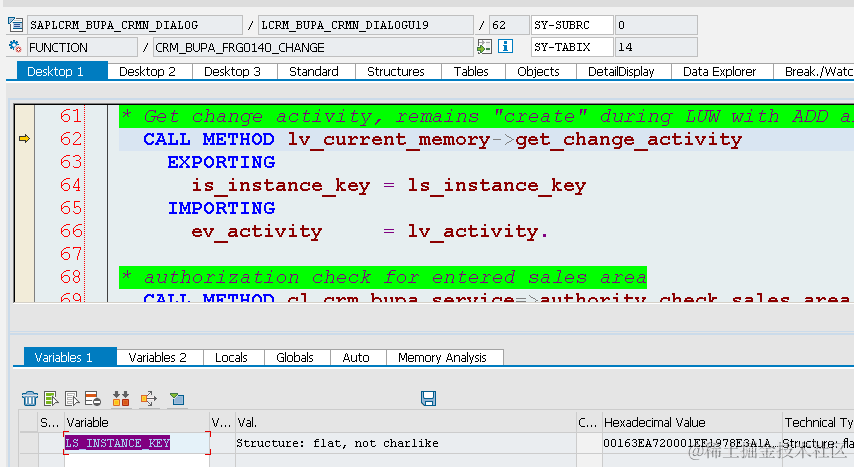
Task: Click 'lv_current_memory' in the code
Action: point(389,140)
